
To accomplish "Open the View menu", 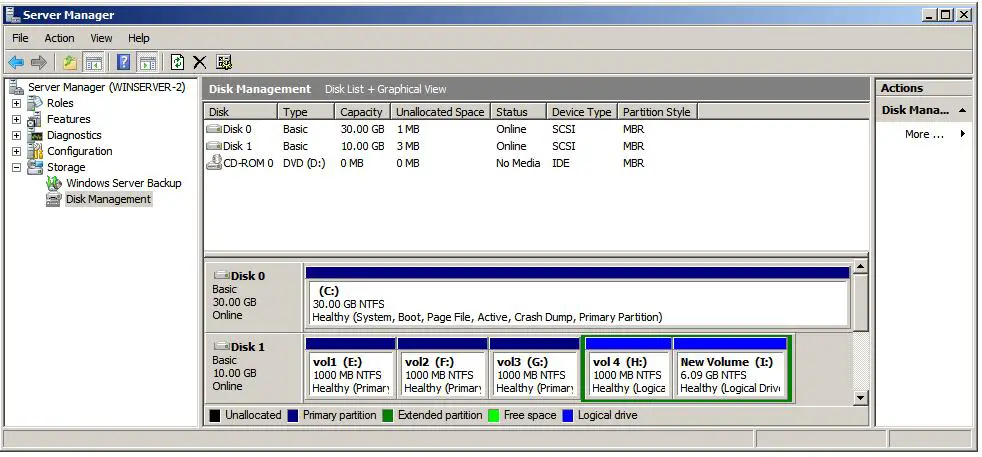I will (x=101, y=38).
